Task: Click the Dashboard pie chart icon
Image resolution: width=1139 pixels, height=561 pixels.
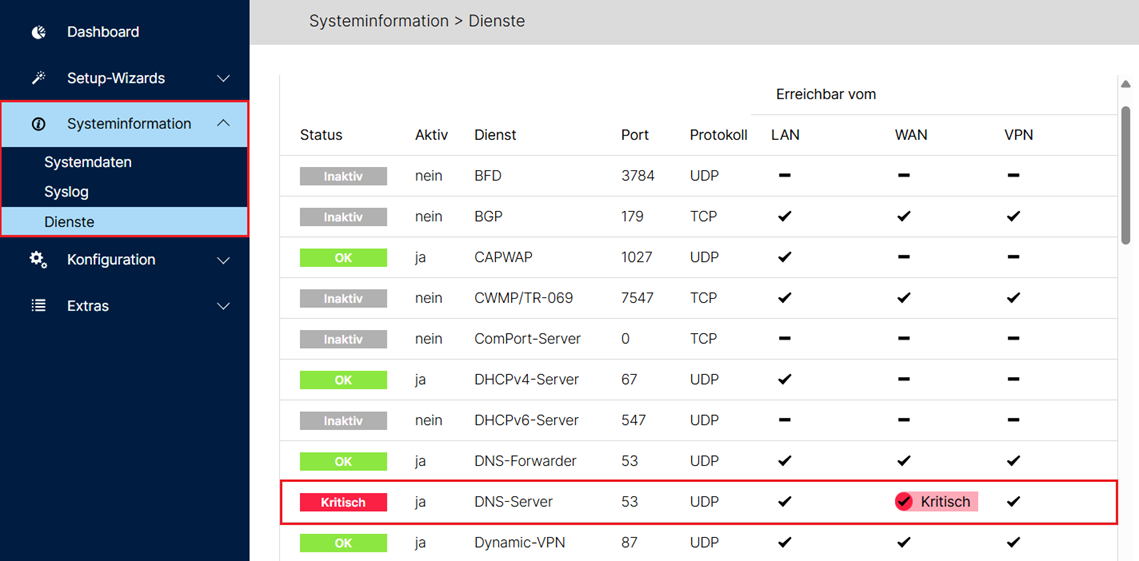Action: coord(39,32)
